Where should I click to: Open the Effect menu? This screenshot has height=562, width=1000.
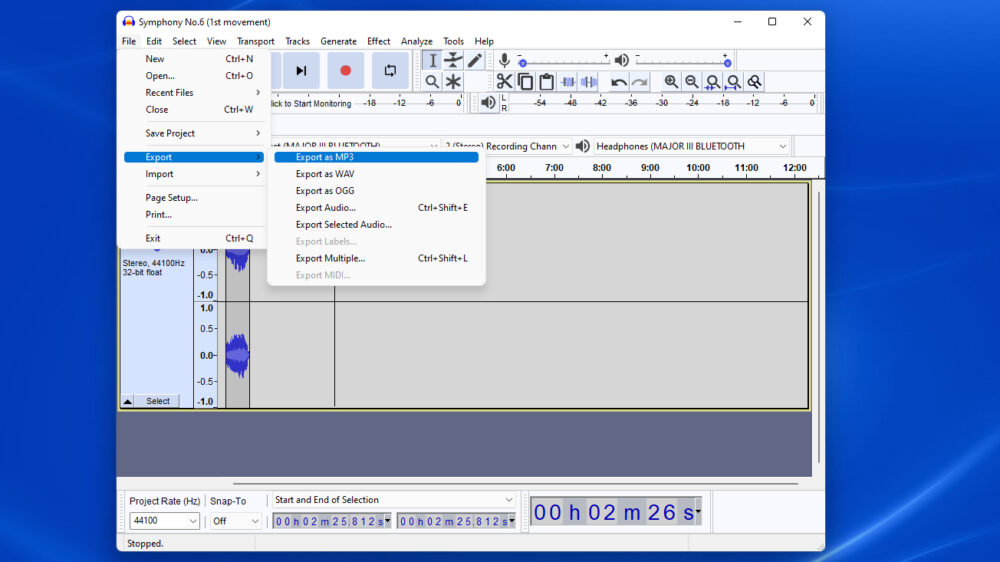378,41
